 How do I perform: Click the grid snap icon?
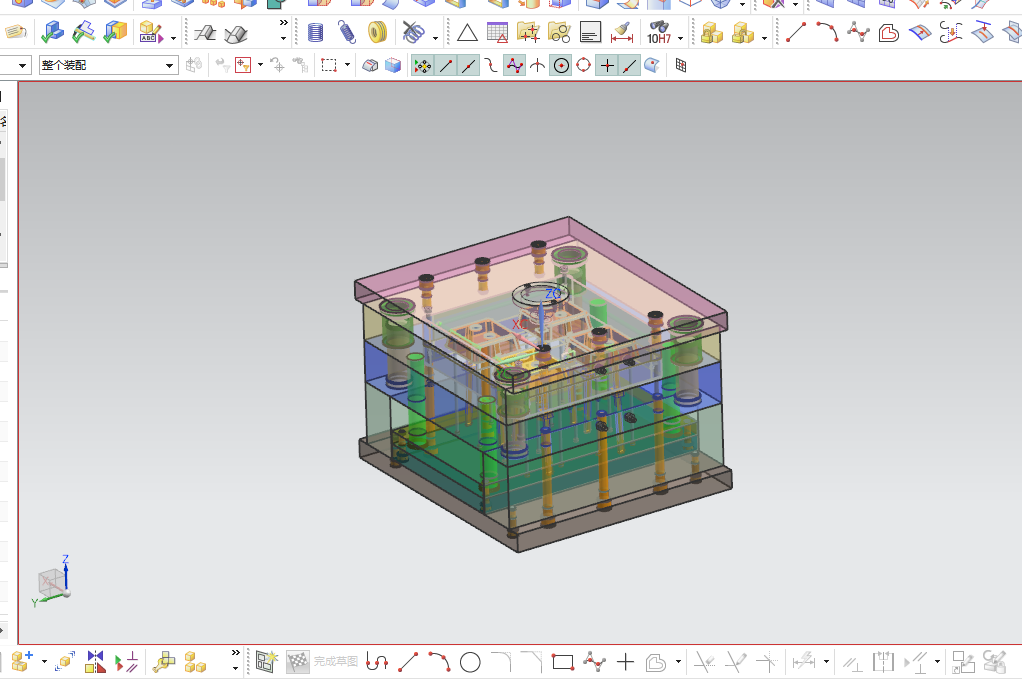tap(681, 65)
